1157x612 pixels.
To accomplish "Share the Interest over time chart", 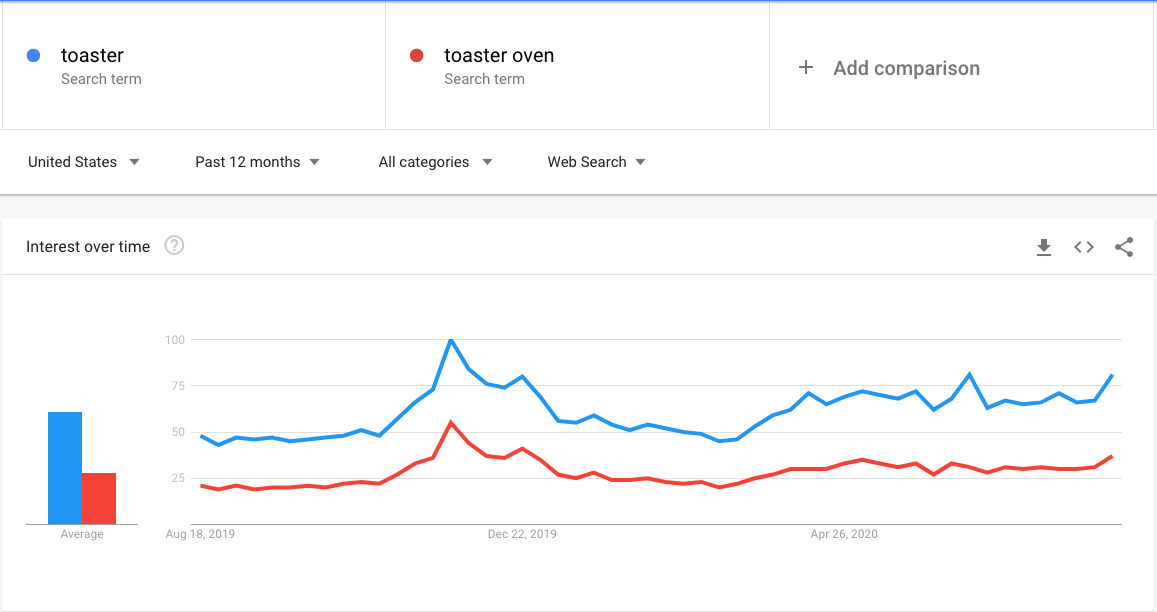I will (1124, 247).
